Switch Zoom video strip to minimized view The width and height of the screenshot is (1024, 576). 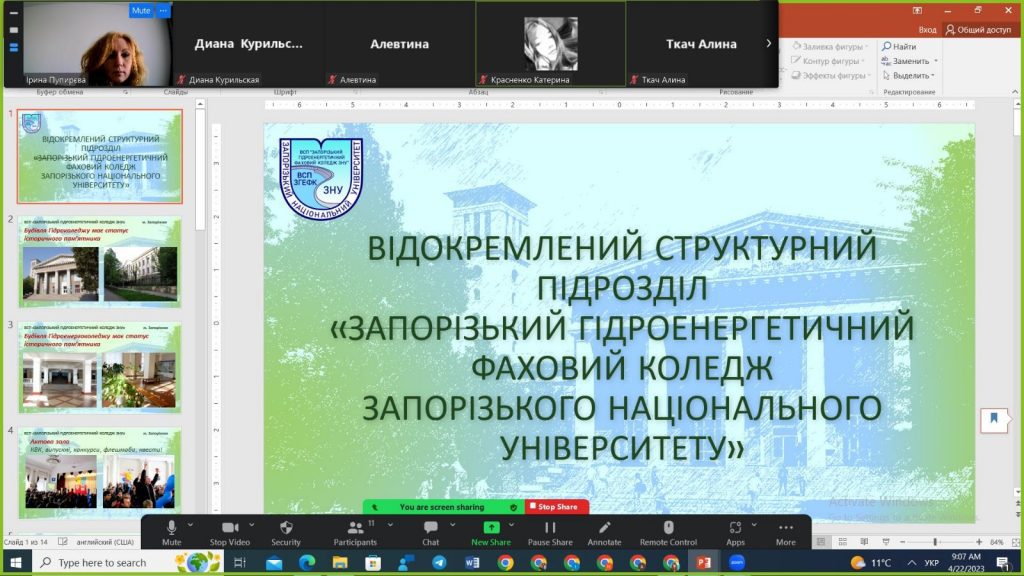[x=14, y=12]
